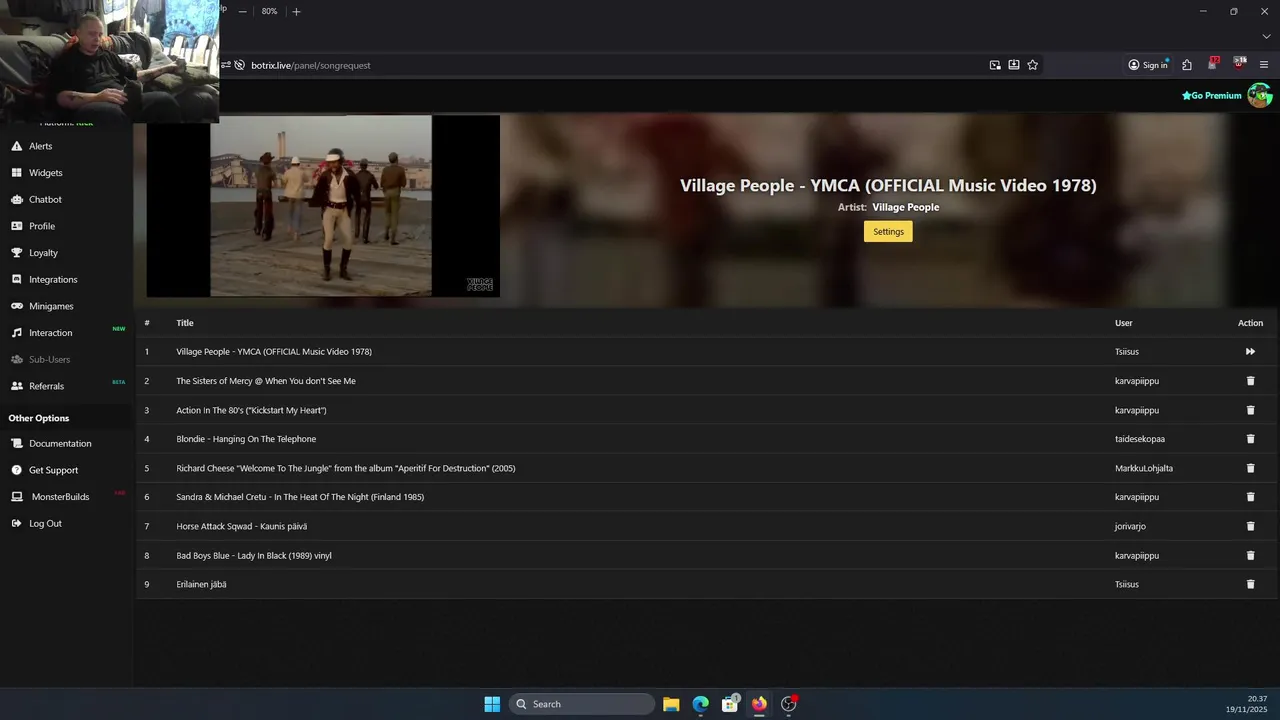Remove Blondie Hanging On The Telephone
The height and width of the screenshot is (720, 1280).
[1250, 439]
